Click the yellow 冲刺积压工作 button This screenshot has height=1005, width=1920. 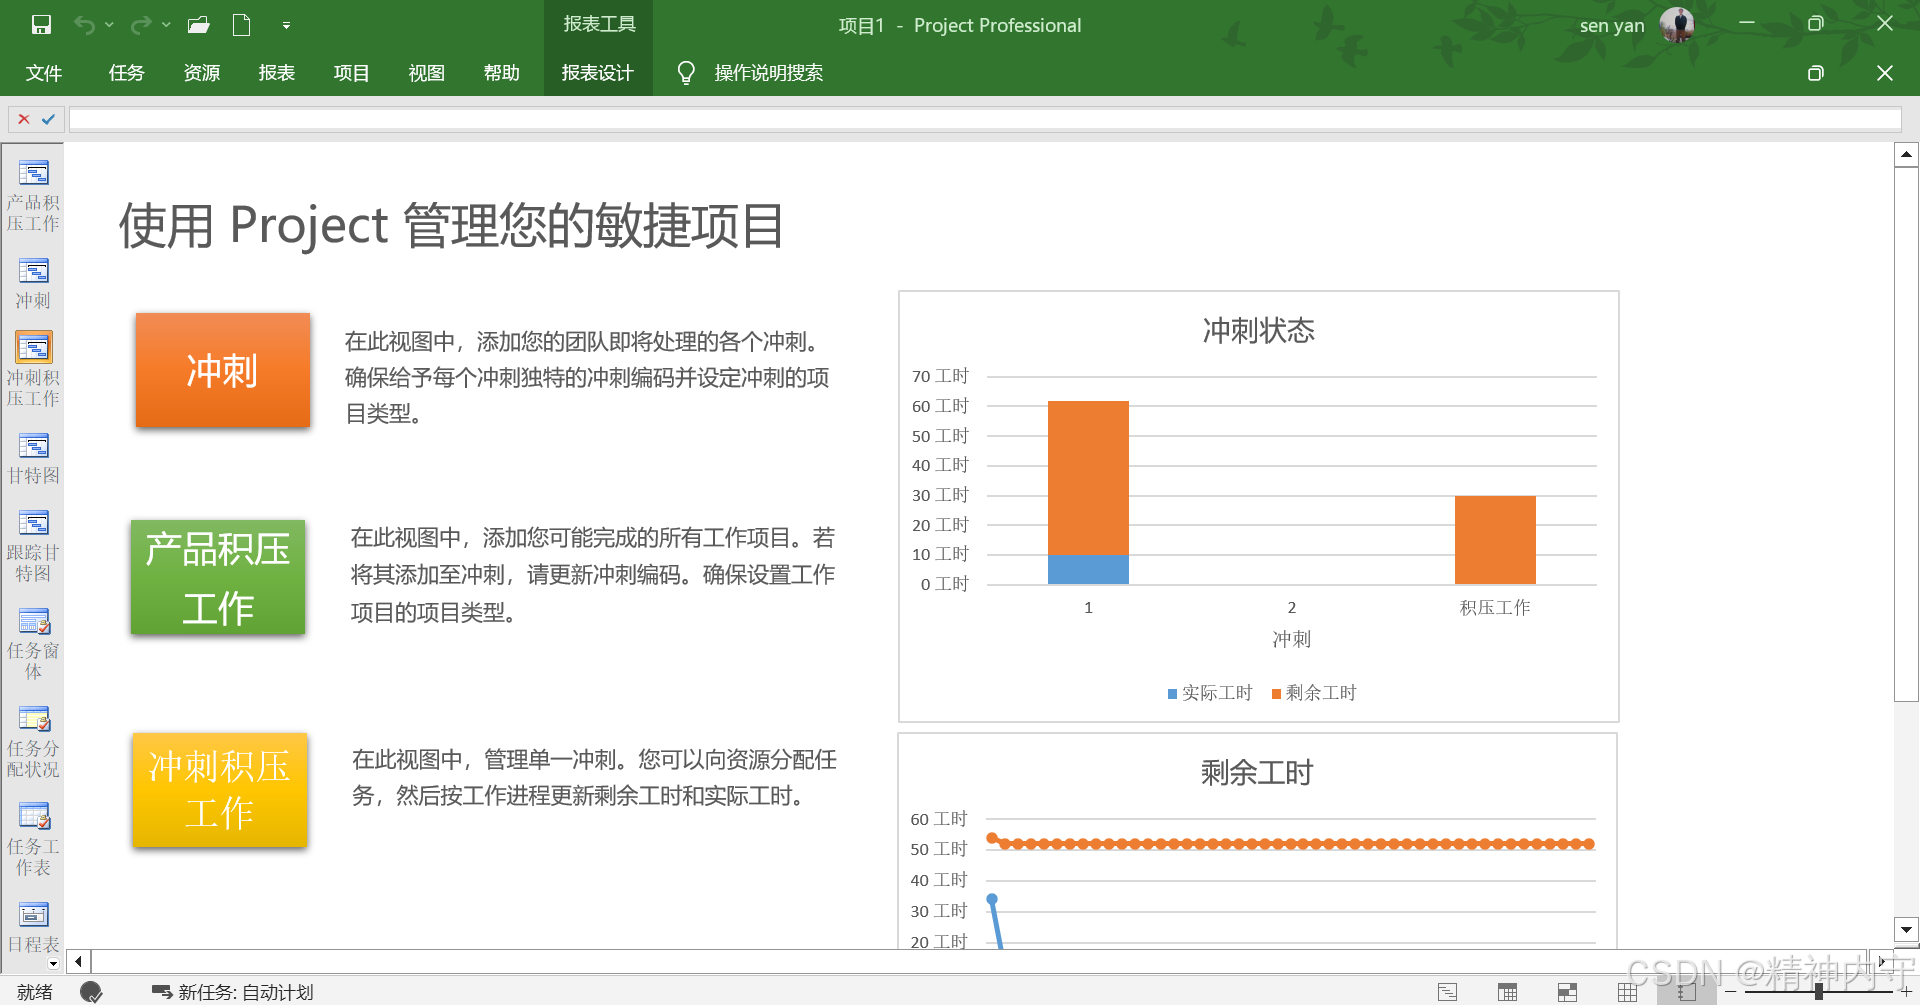[x=220, y=790]
